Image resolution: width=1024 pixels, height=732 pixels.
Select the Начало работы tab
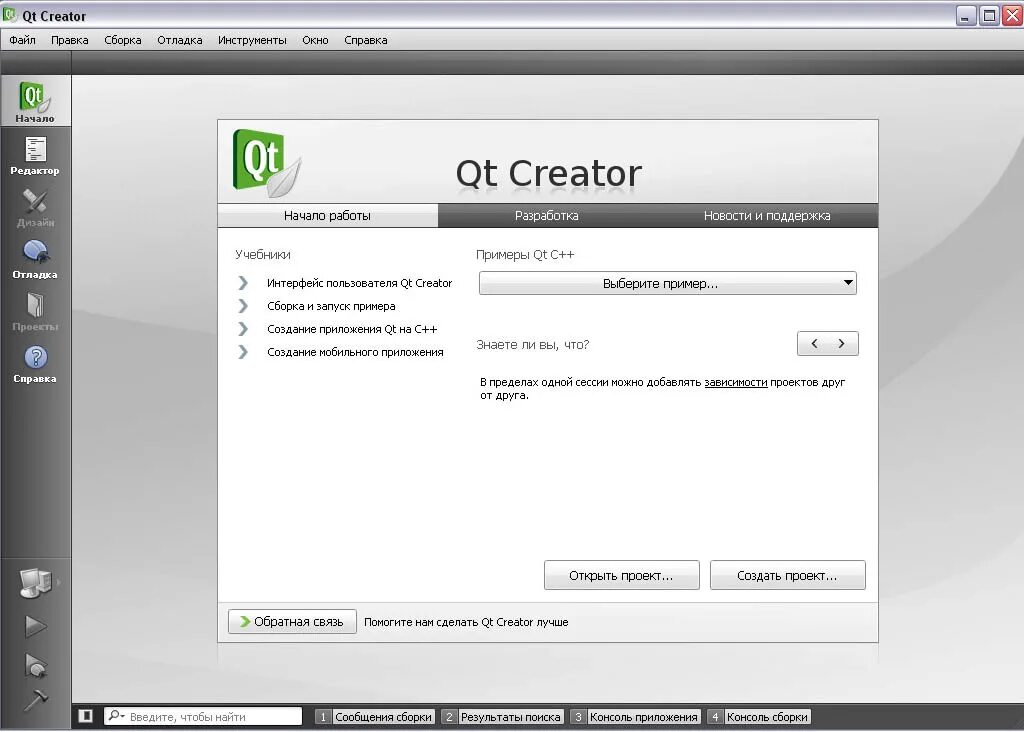(327, 215)
